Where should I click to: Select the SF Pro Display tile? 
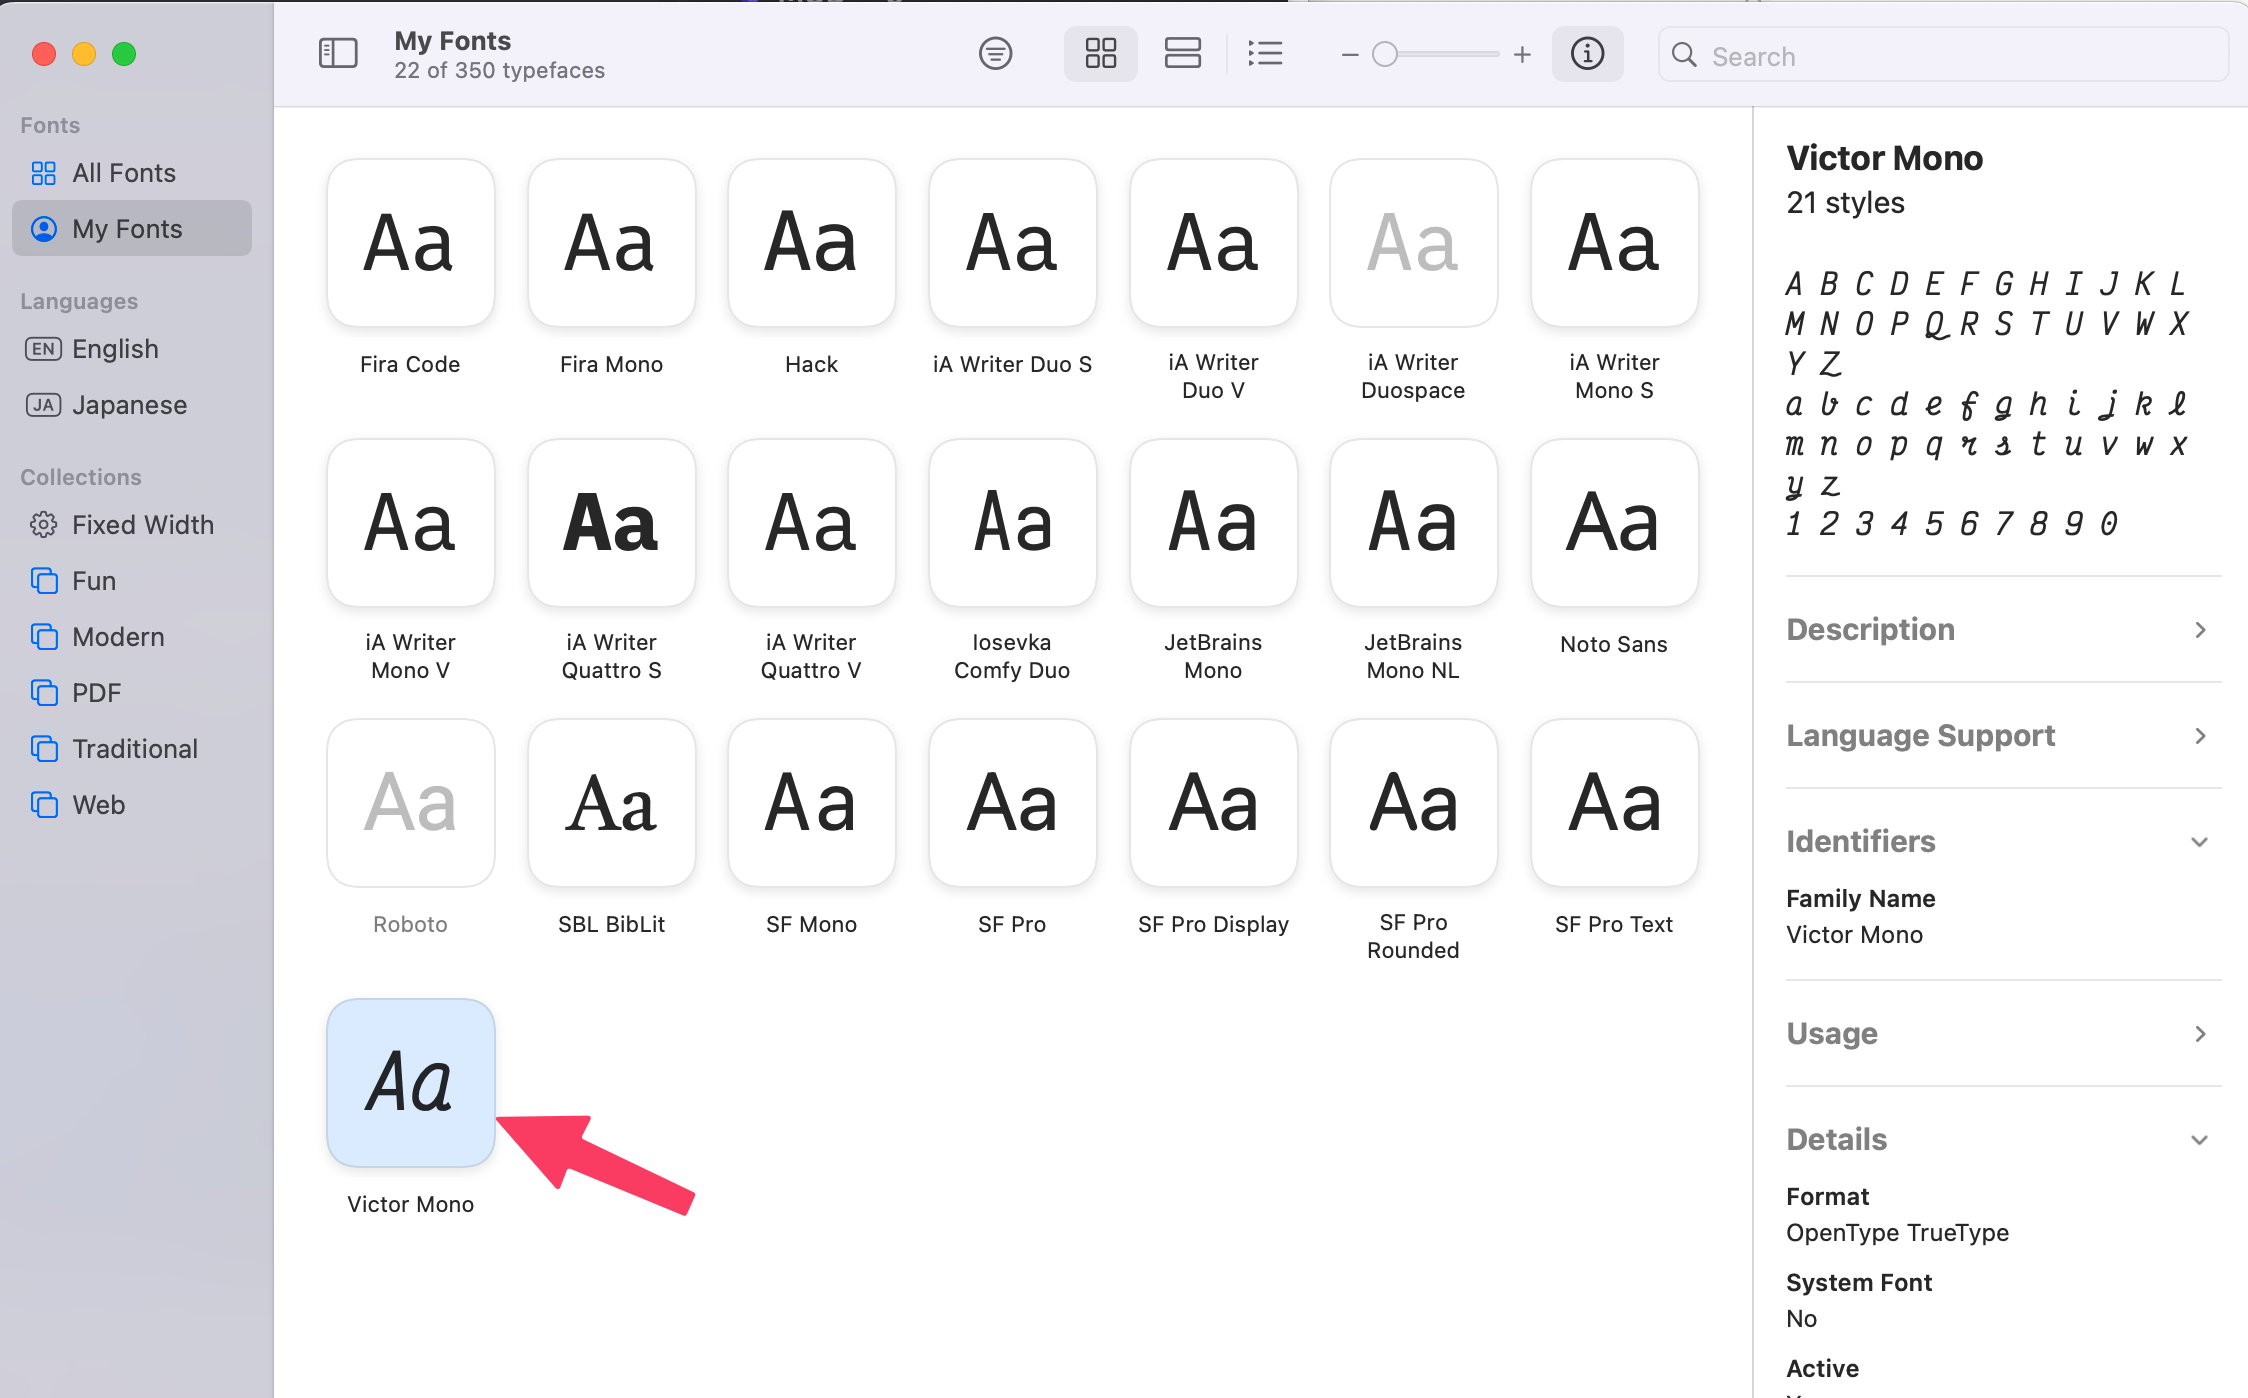click(1213, 803)
